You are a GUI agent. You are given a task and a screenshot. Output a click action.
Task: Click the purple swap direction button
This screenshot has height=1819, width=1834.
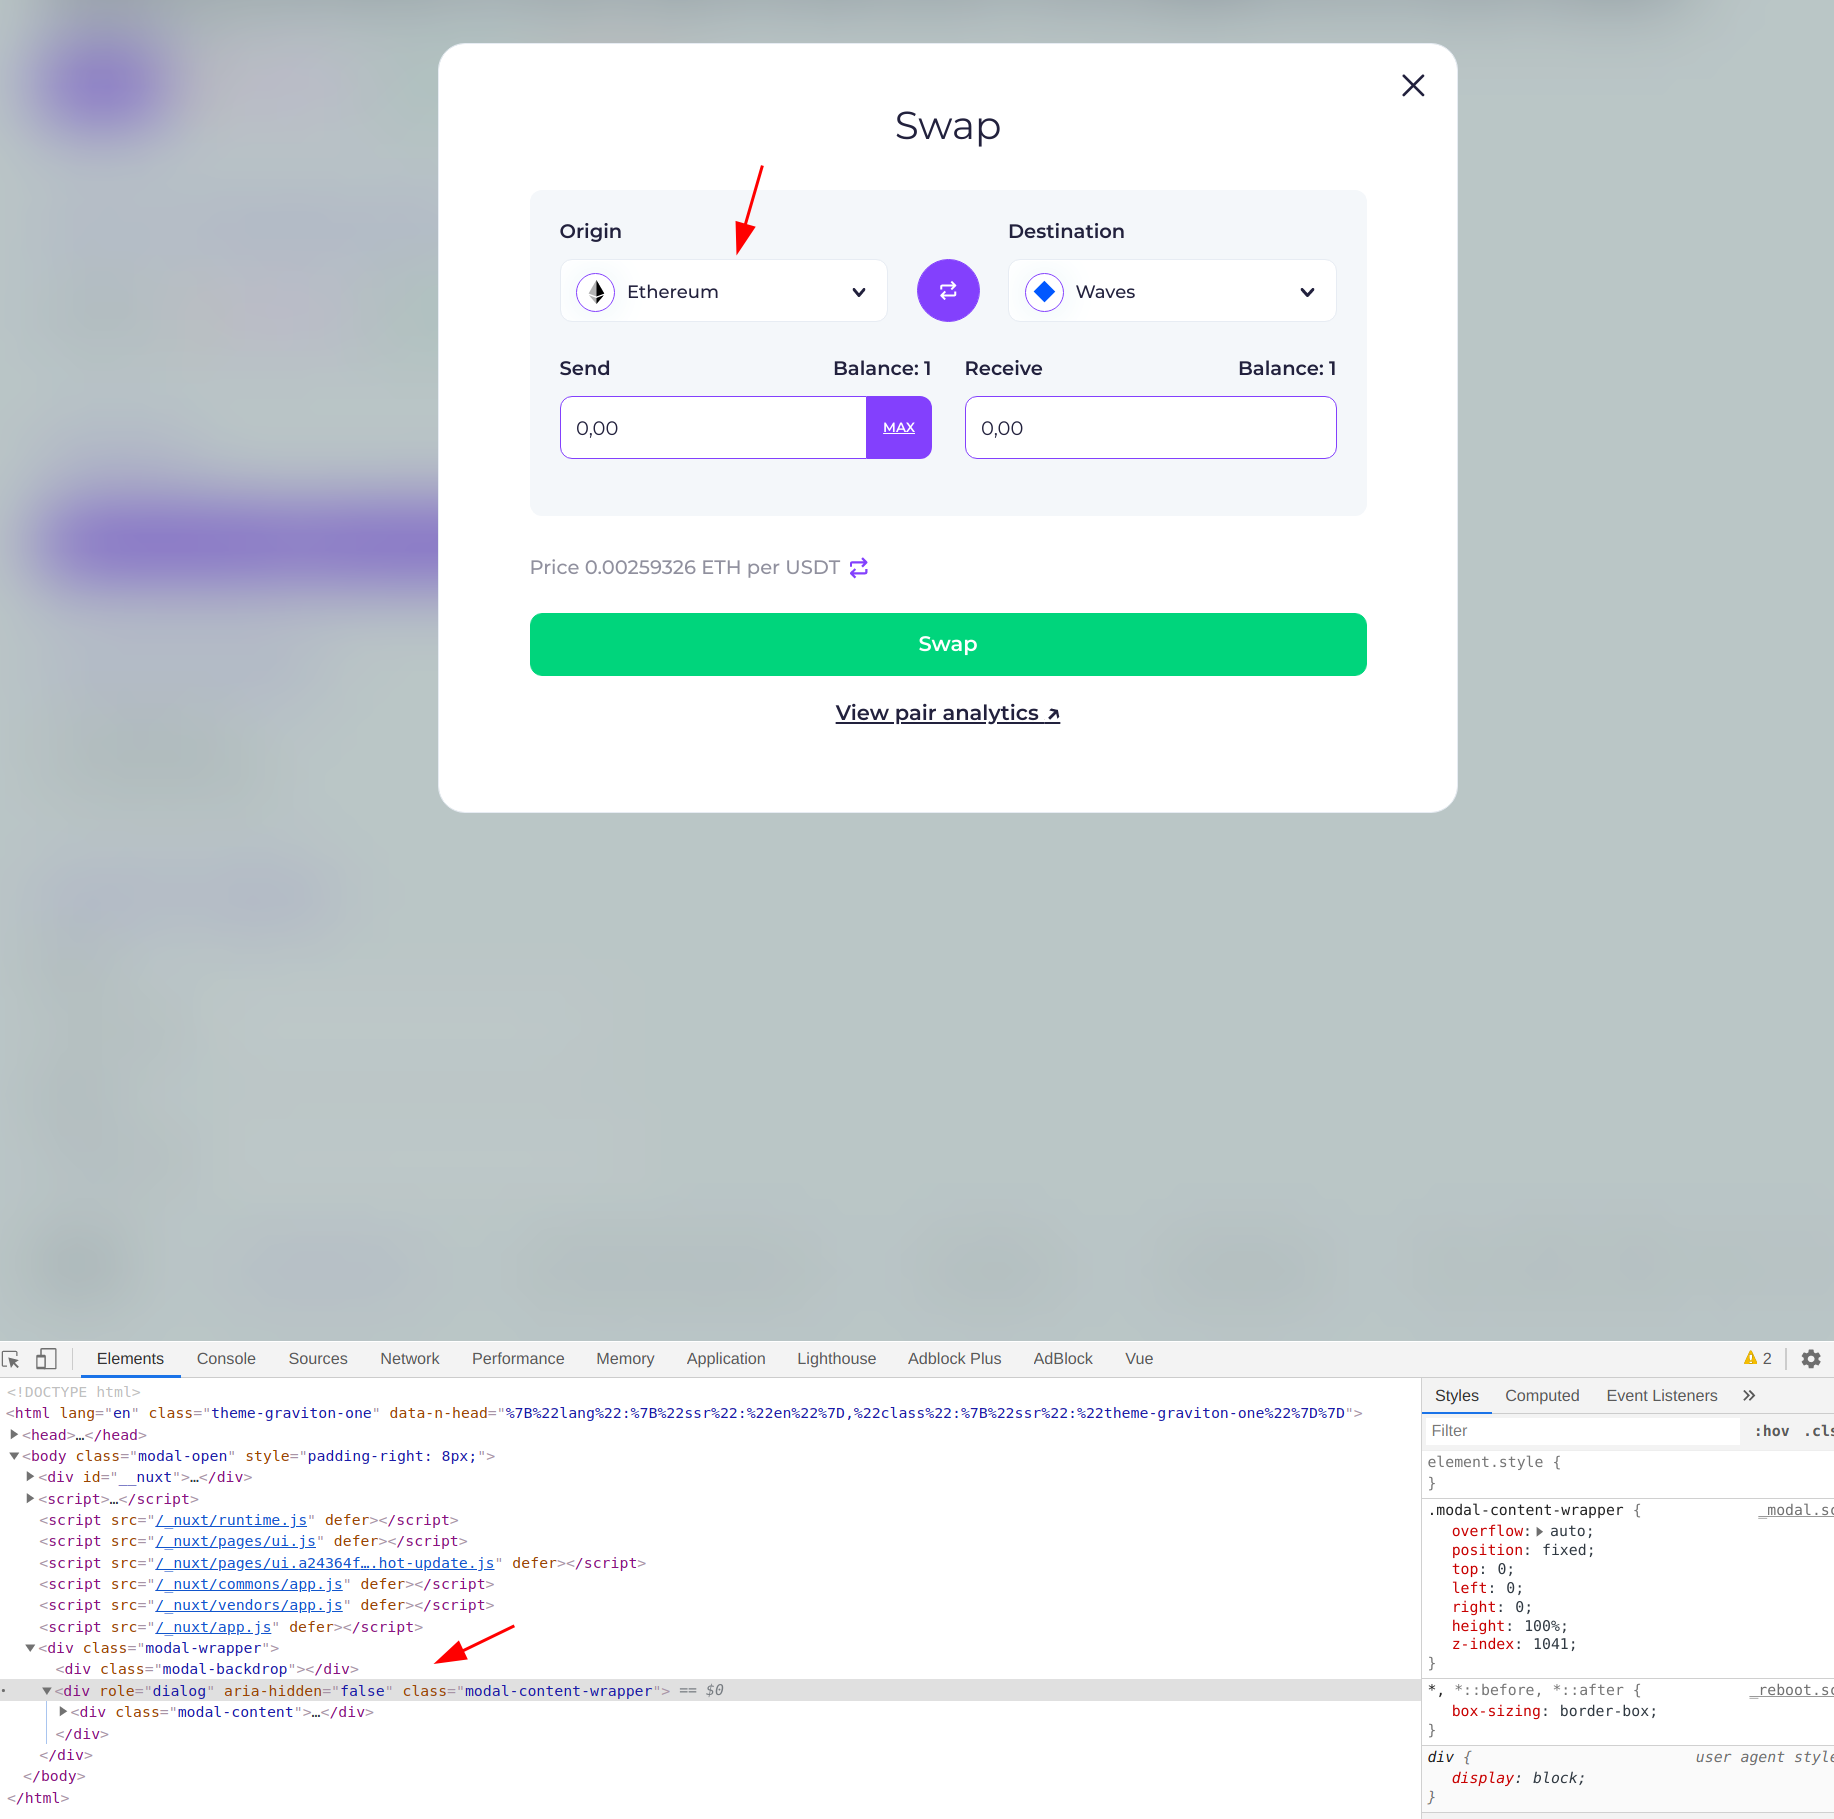947,291
